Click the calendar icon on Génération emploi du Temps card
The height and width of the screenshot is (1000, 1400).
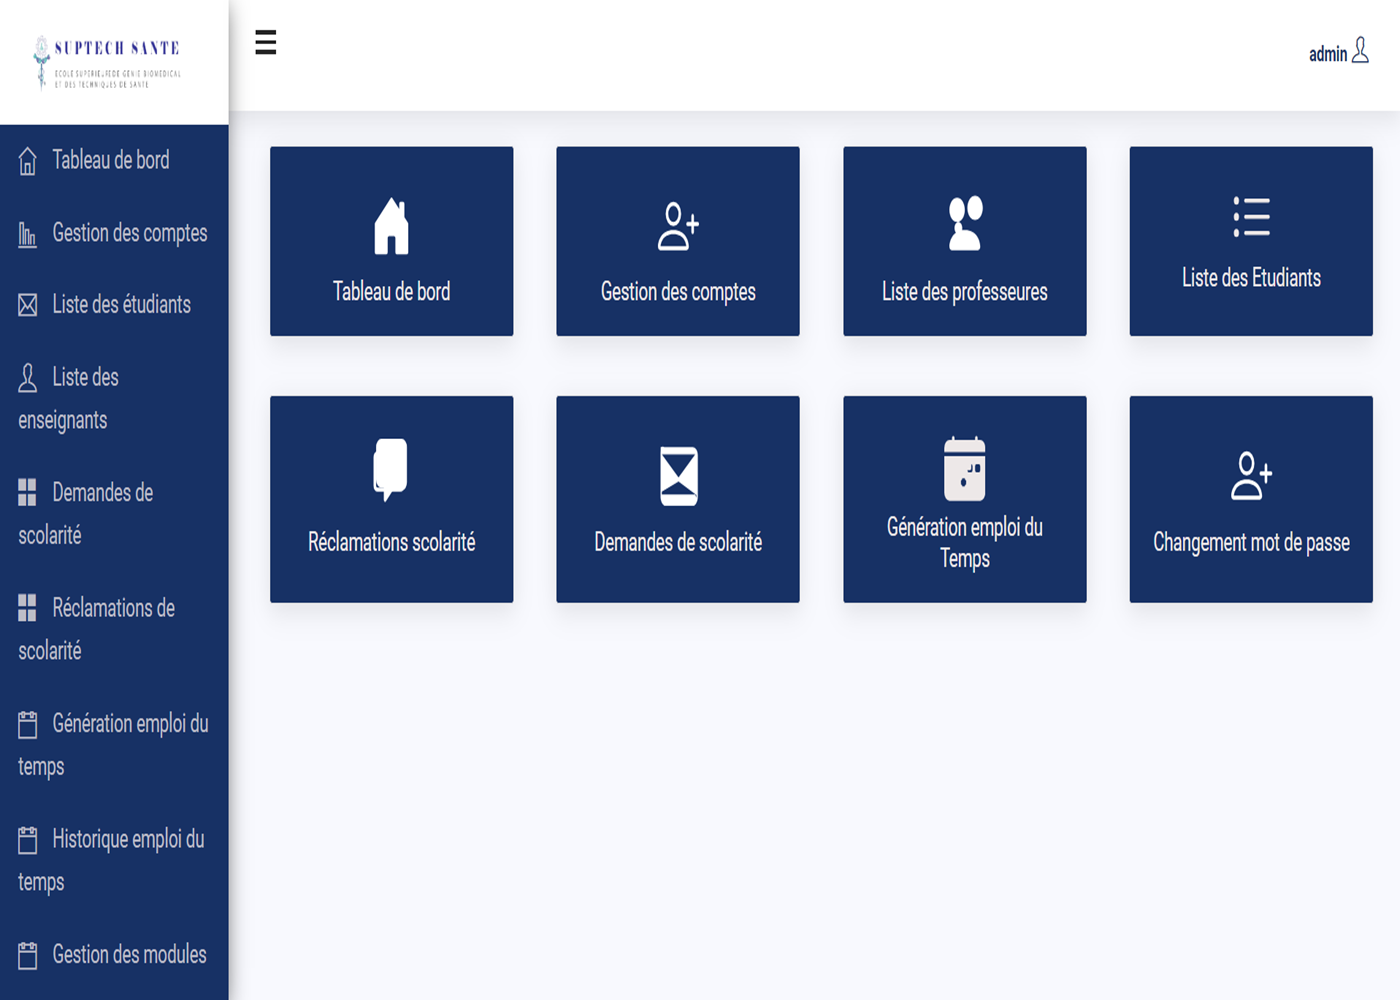coord(965,469)
